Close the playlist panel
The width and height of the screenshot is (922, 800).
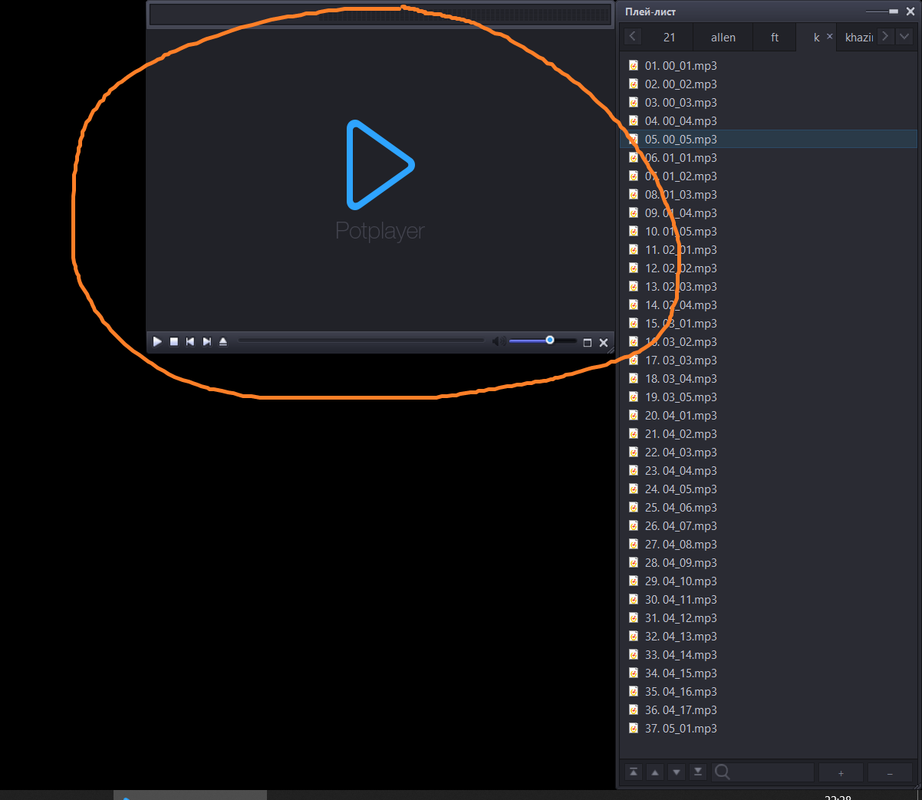[910, 11]
